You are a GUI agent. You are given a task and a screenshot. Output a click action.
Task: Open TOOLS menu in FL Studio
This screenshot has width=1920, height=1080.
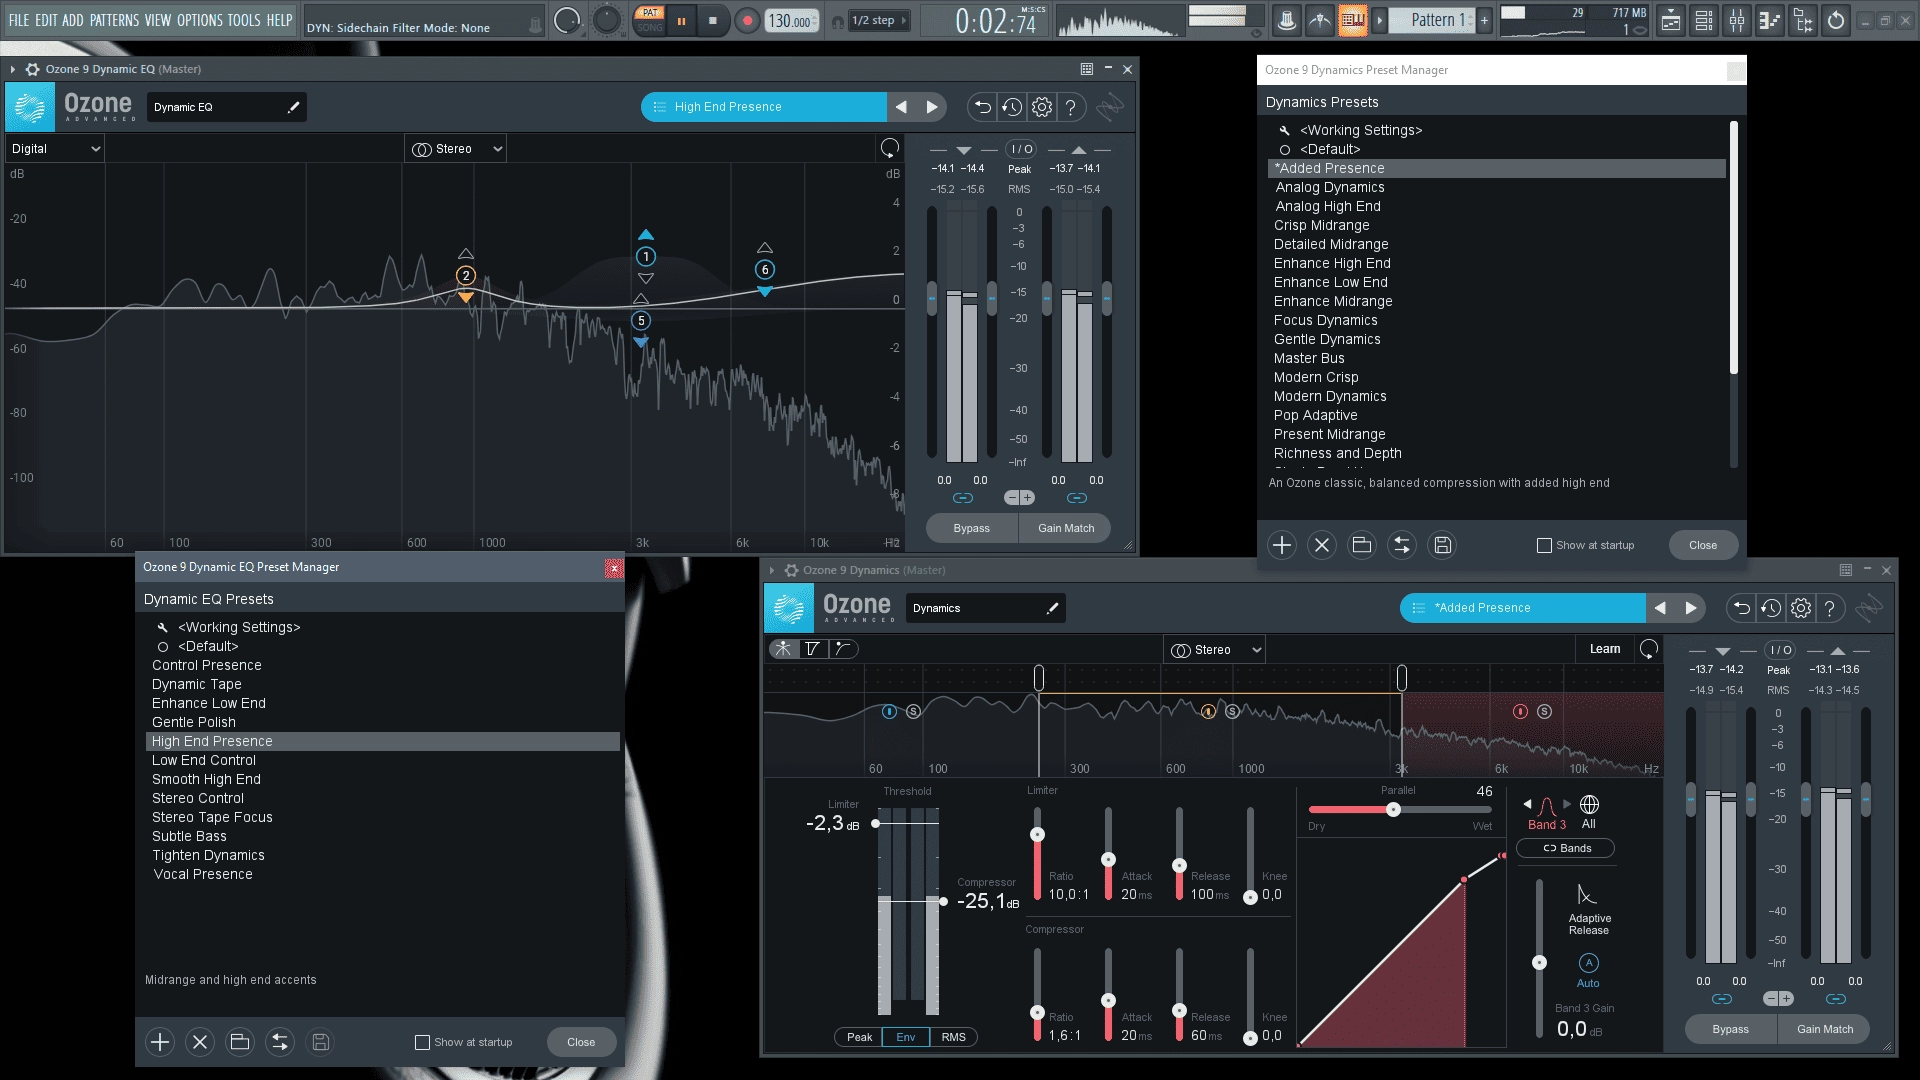[243, 20]
